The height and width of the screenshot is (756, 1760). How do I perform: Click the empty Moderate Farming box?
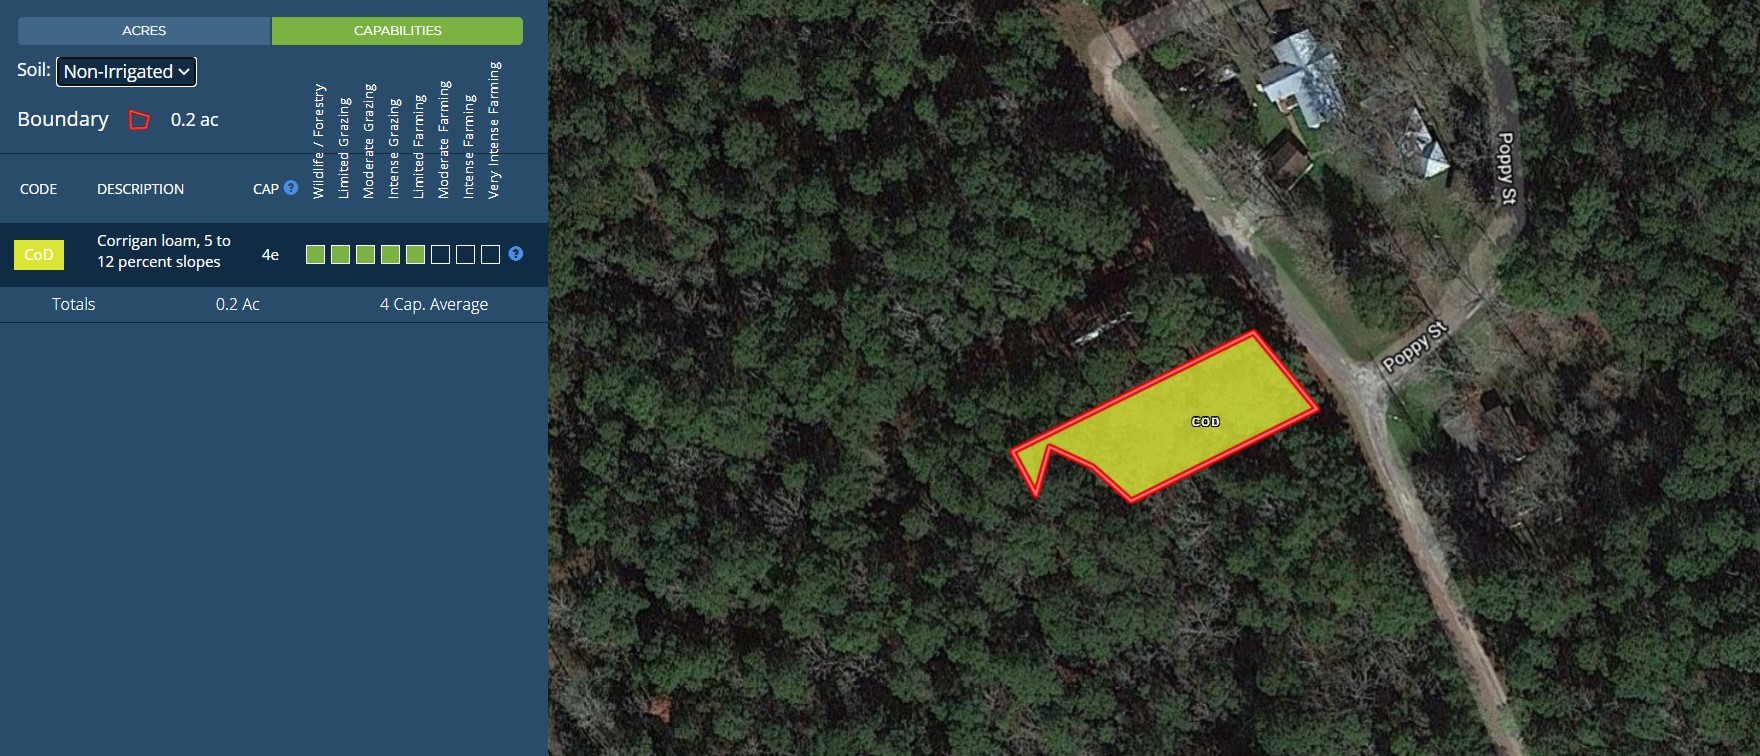[440, 255]
